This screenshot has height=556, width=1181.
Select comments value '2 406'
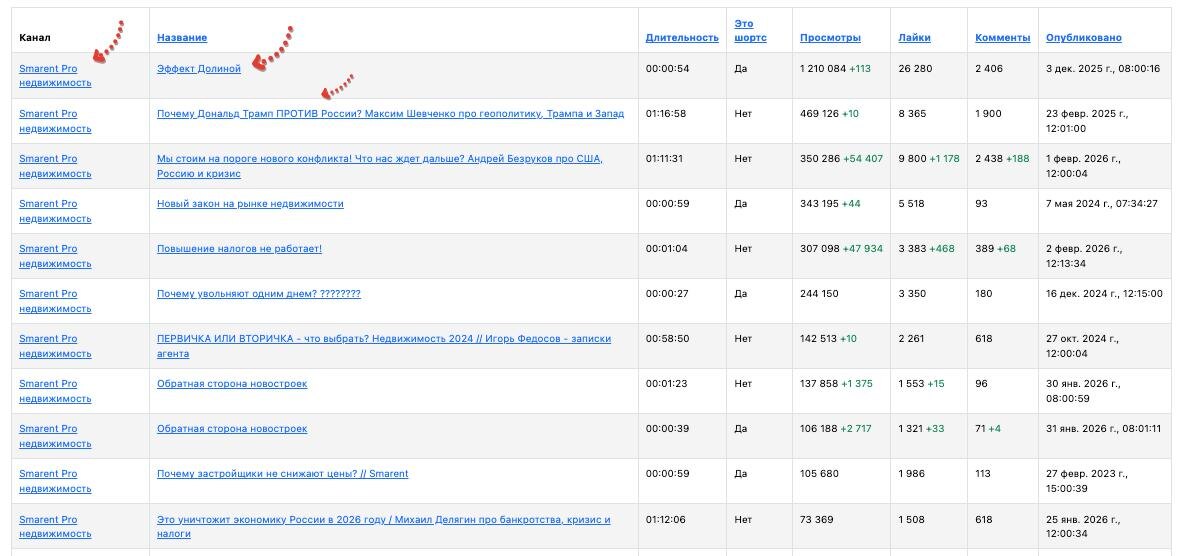pos(989,69)
